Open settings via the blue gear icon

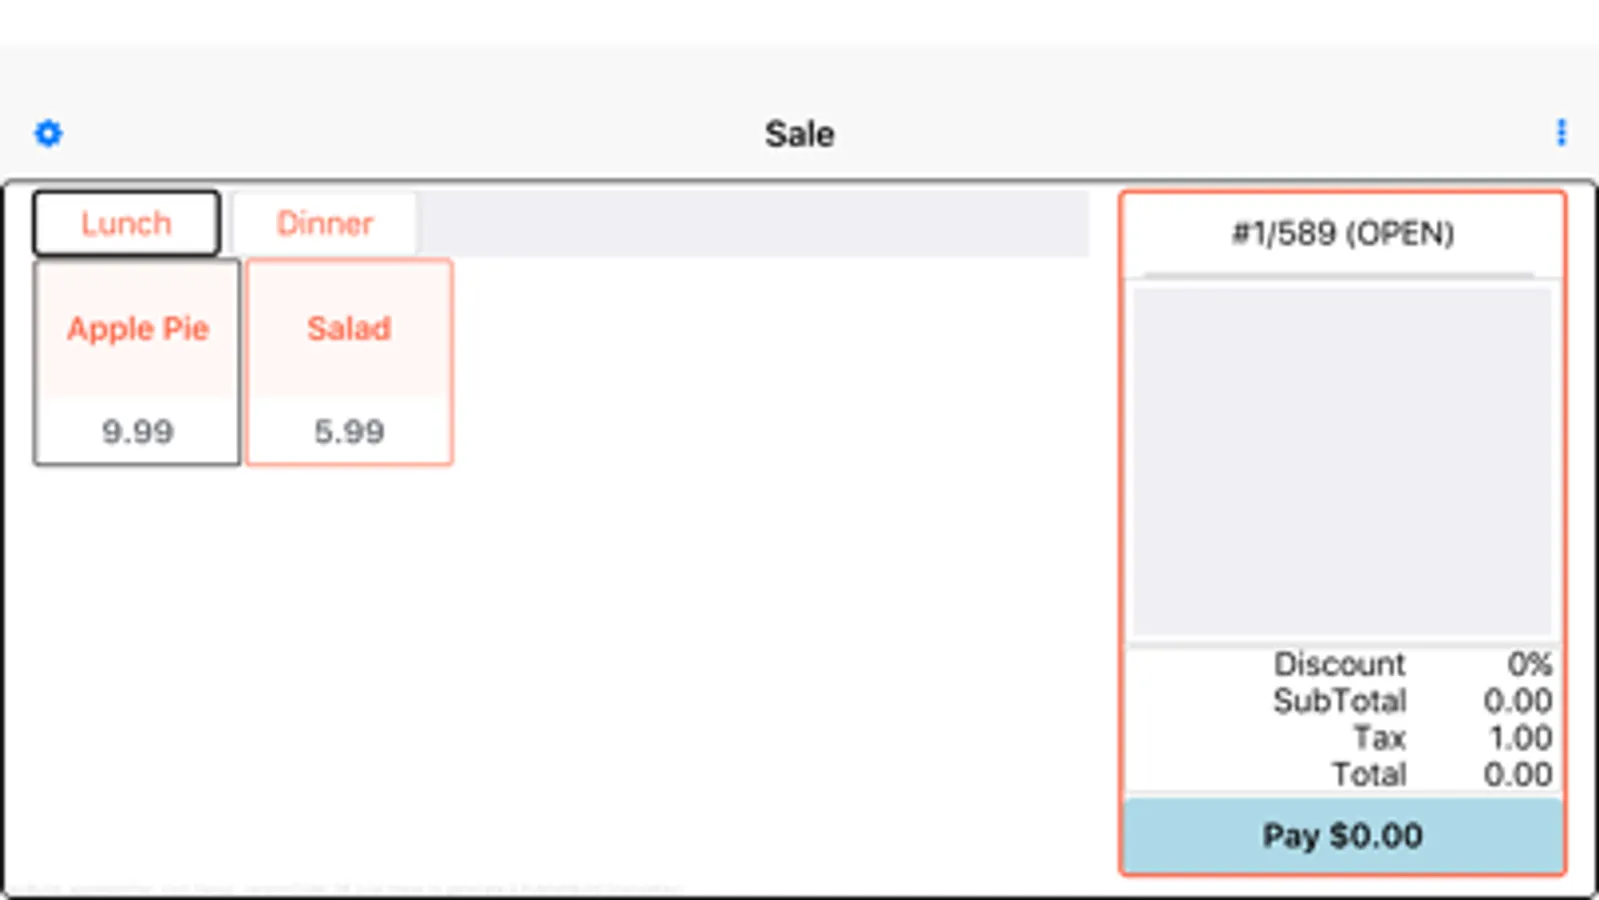pyautogui.click(x=48, y=133)
